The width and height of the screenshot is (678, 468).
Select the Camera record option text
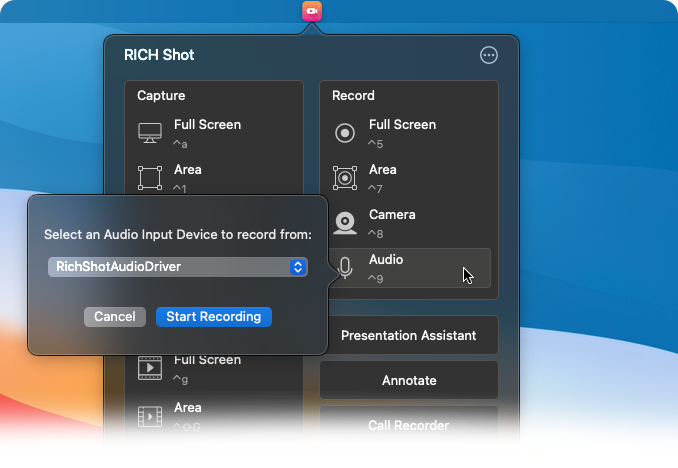[392, 215]
